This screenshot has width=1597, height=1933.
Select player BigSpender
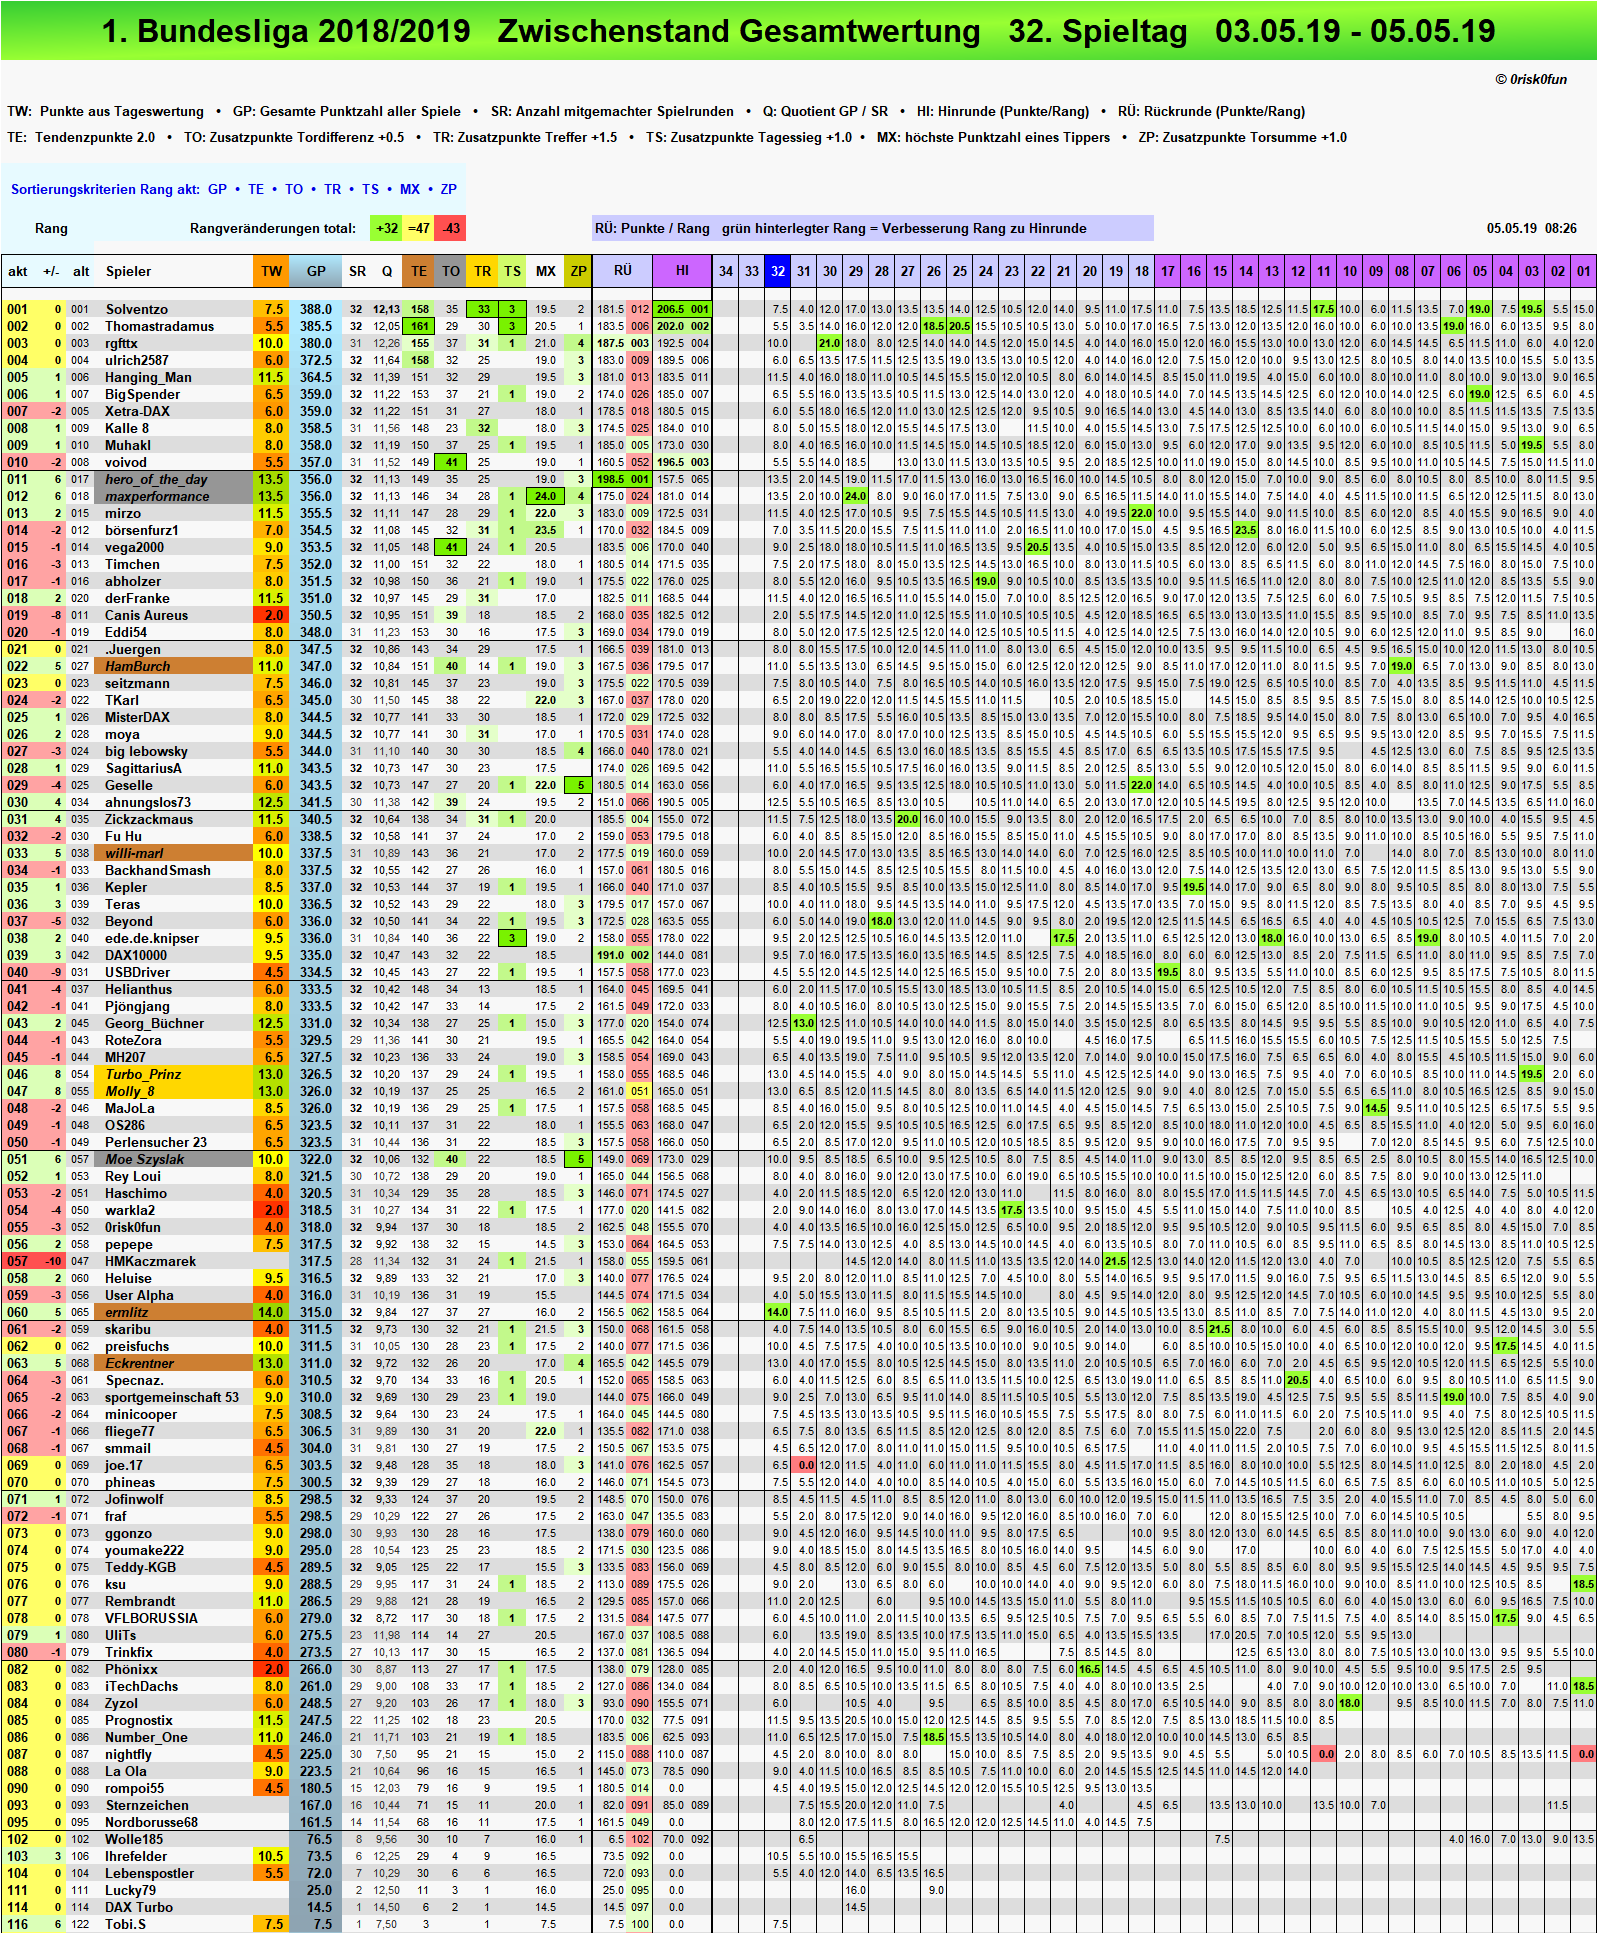pos(143,394)
